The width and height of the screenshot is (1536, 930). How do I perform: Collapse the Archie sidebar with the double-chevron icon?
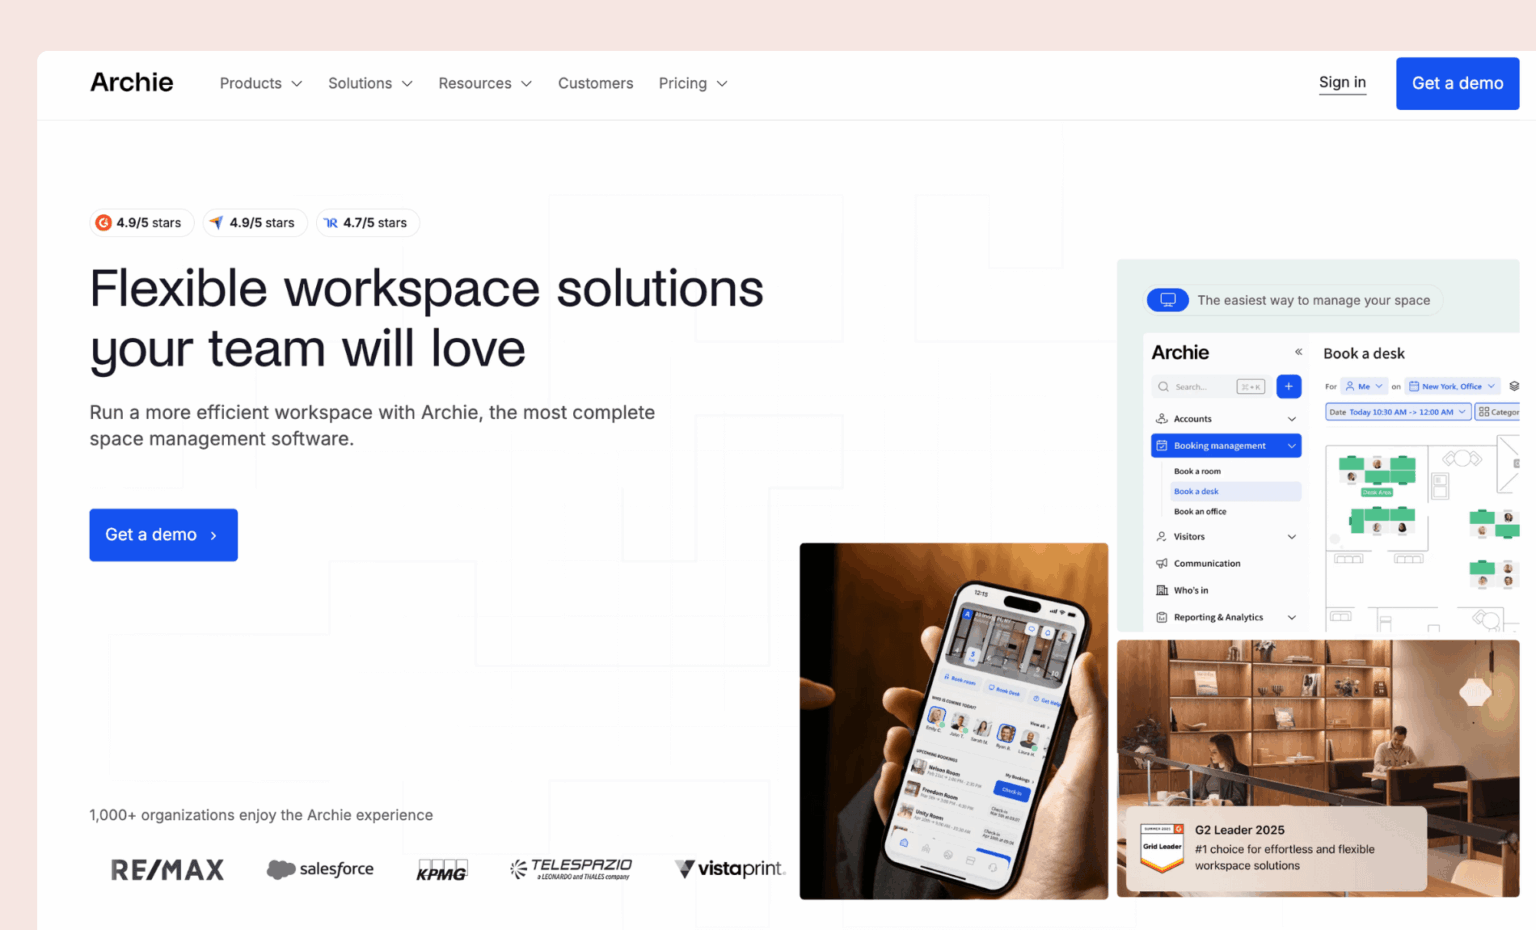coord(1298,352)
